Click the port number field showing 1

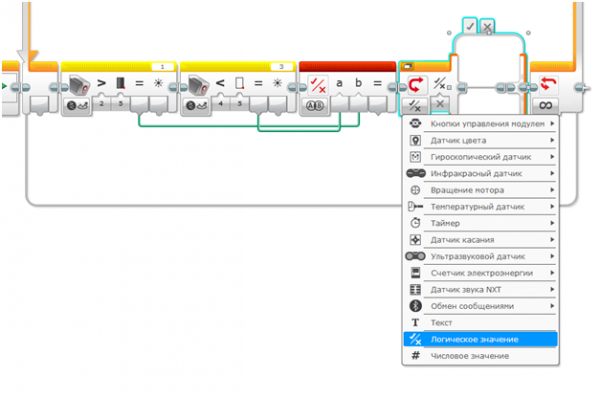(162, 67)
